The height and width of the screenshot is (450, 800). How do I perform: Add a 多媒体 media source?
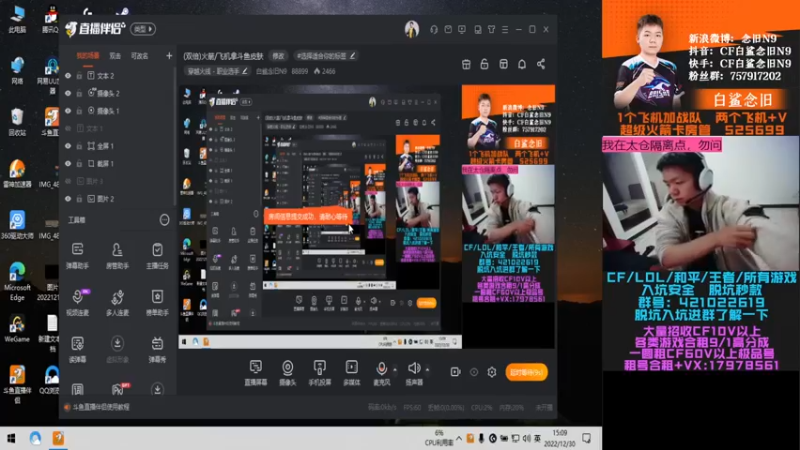pos(352,372)
